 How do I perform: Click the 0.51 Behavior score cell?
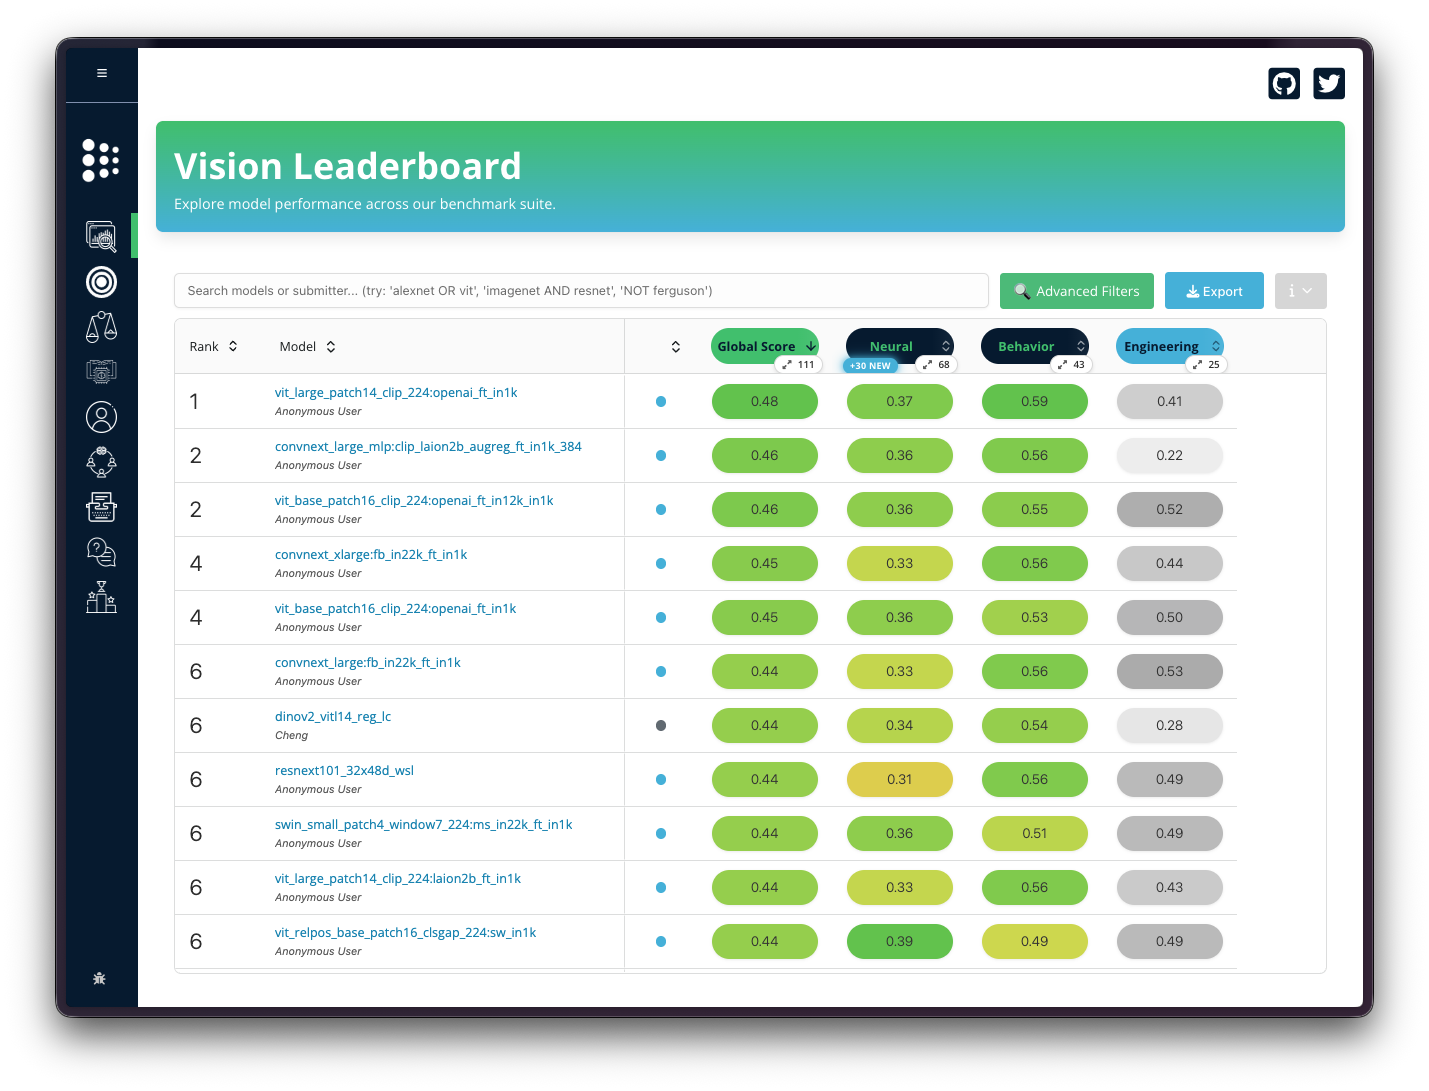coord(1035,833)
